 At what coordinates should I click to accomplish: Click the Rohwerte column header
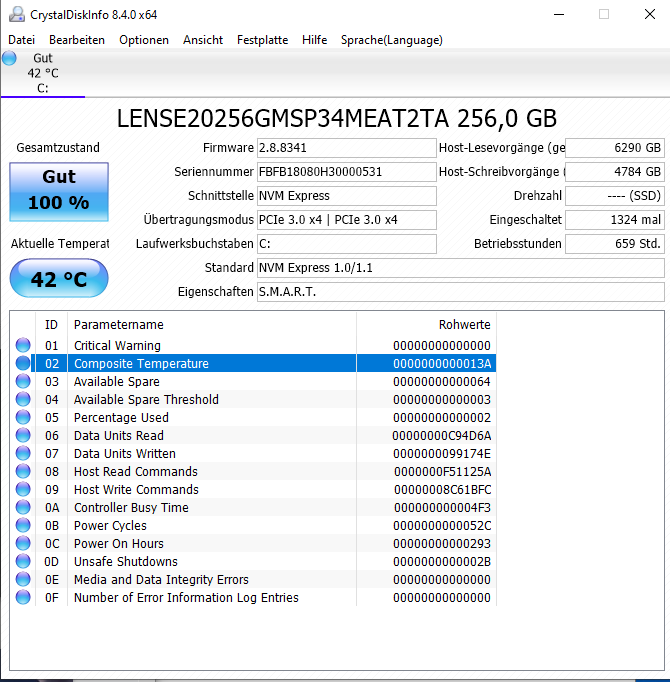[x=426, y=324]
